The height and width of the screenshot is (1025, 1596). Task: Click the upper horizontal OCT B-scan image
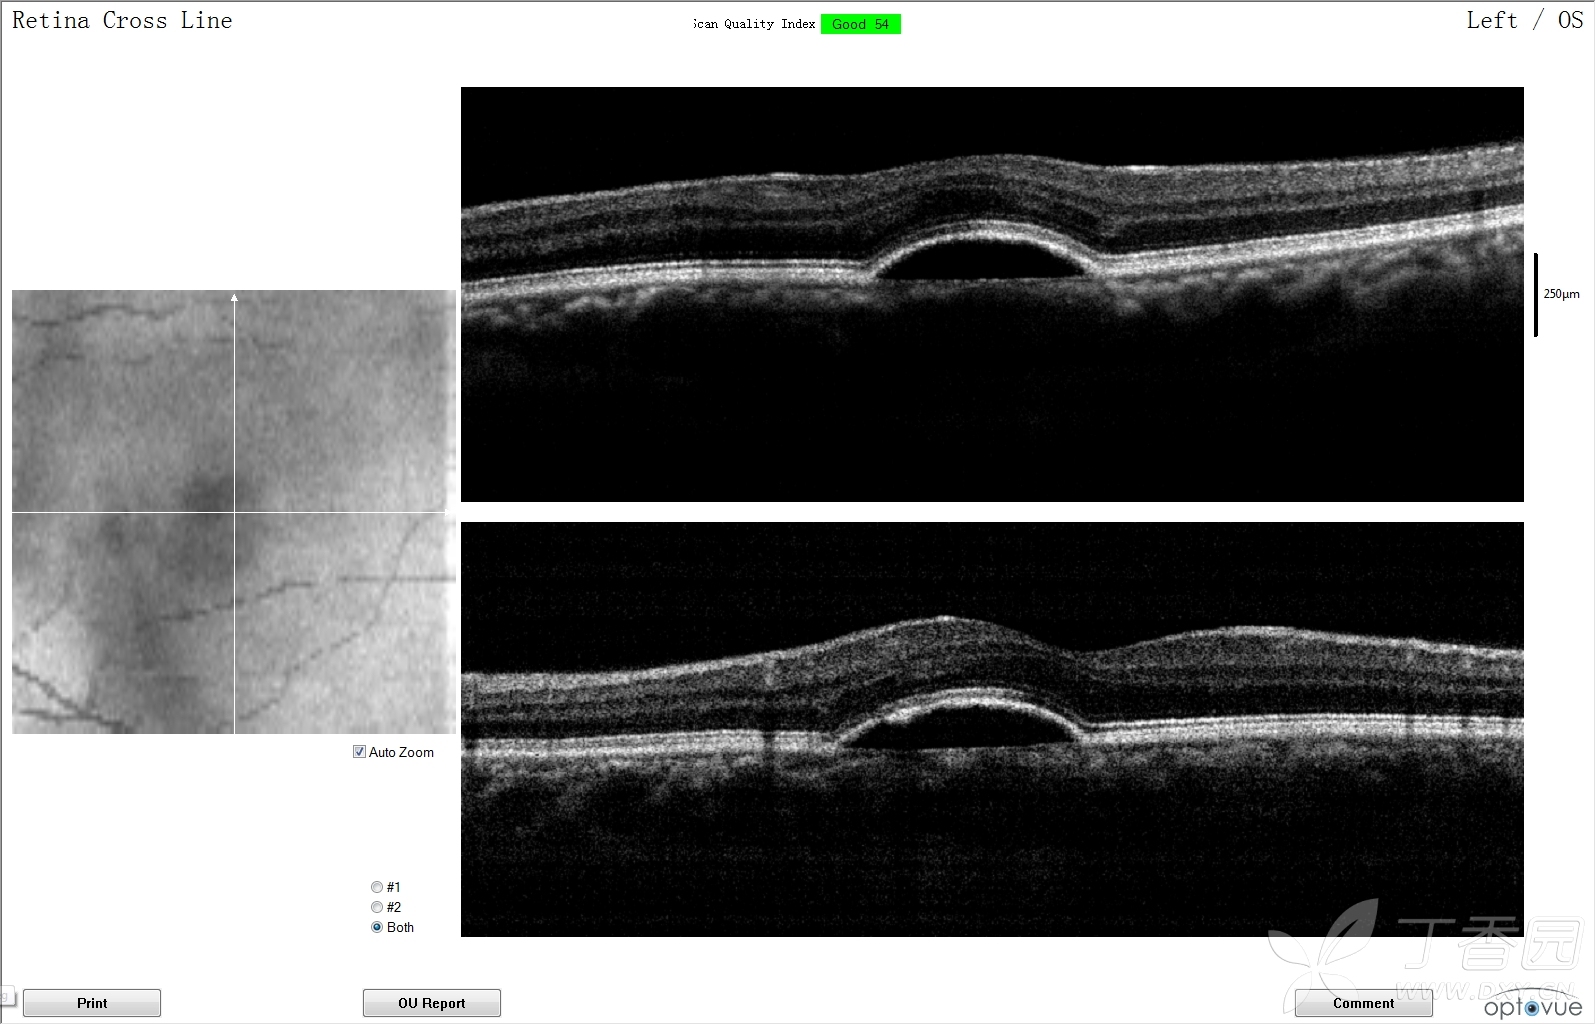tap(992, 294)
